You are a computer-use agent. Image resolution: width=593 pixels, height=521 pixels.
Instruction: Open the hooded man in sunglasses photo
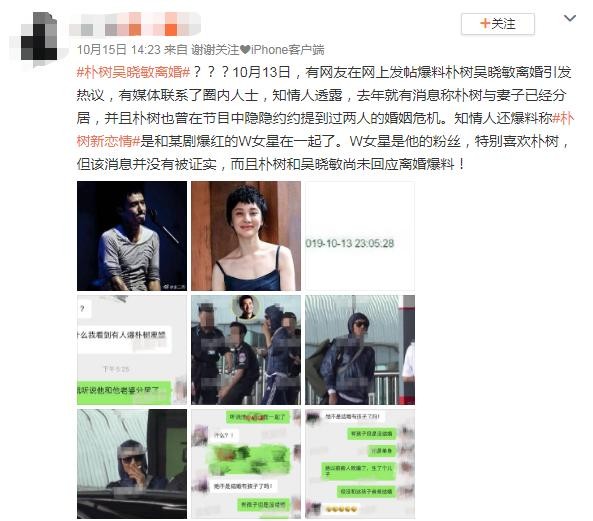click(360, 350)
